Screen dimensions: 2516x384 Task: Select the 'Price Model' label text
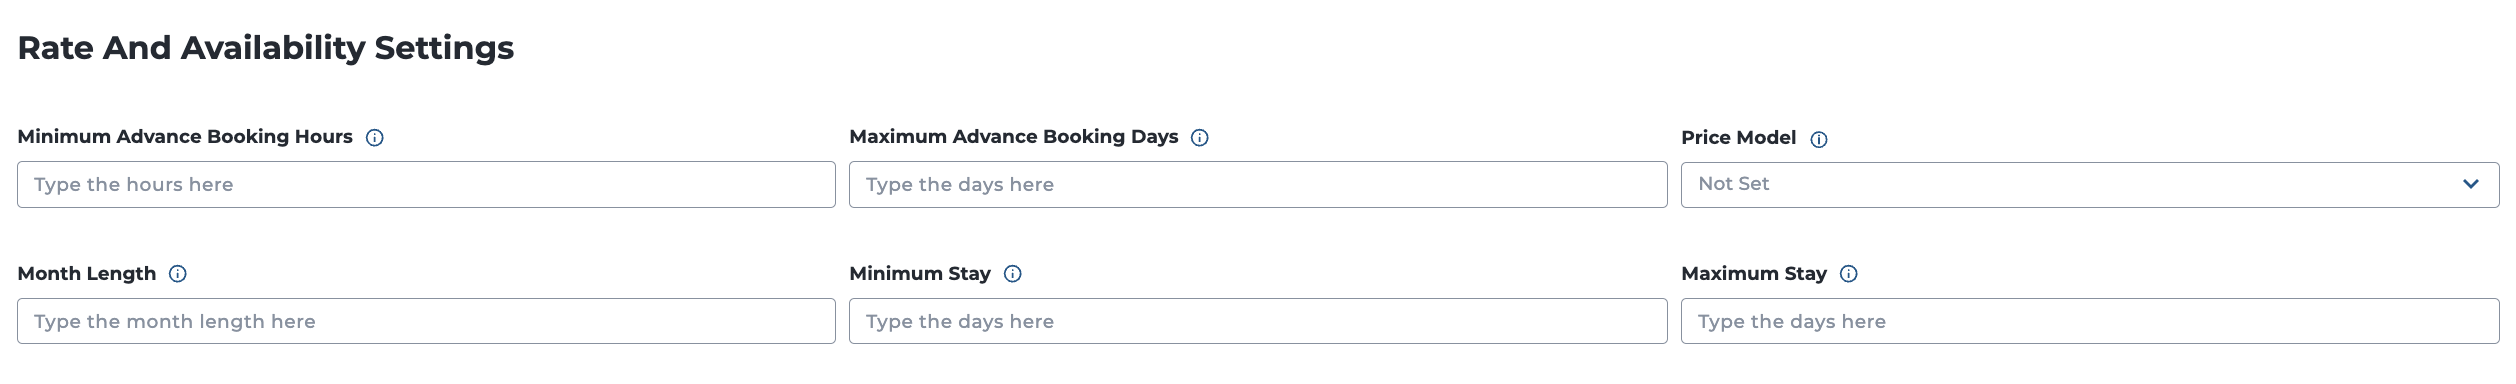tap(1739, 138)
